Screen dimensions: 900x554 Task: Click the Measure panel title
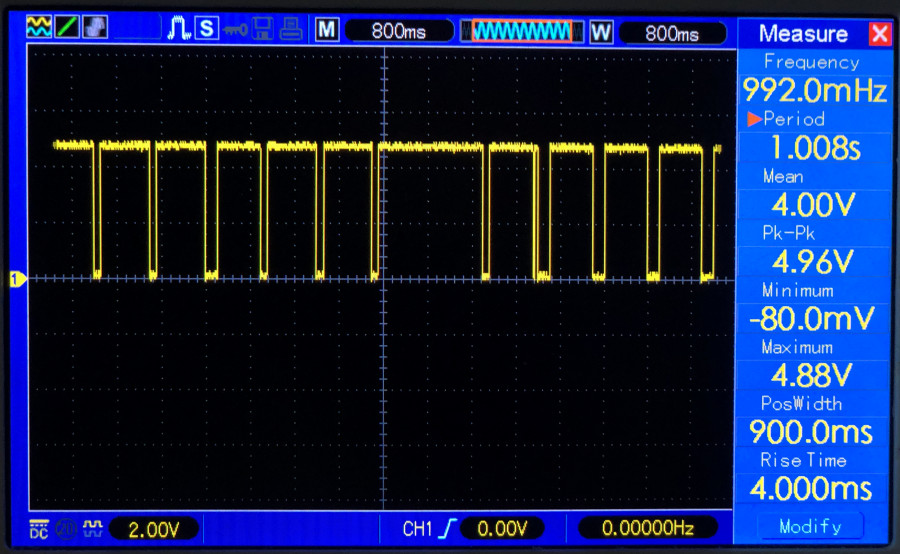[x=803, y=33]
